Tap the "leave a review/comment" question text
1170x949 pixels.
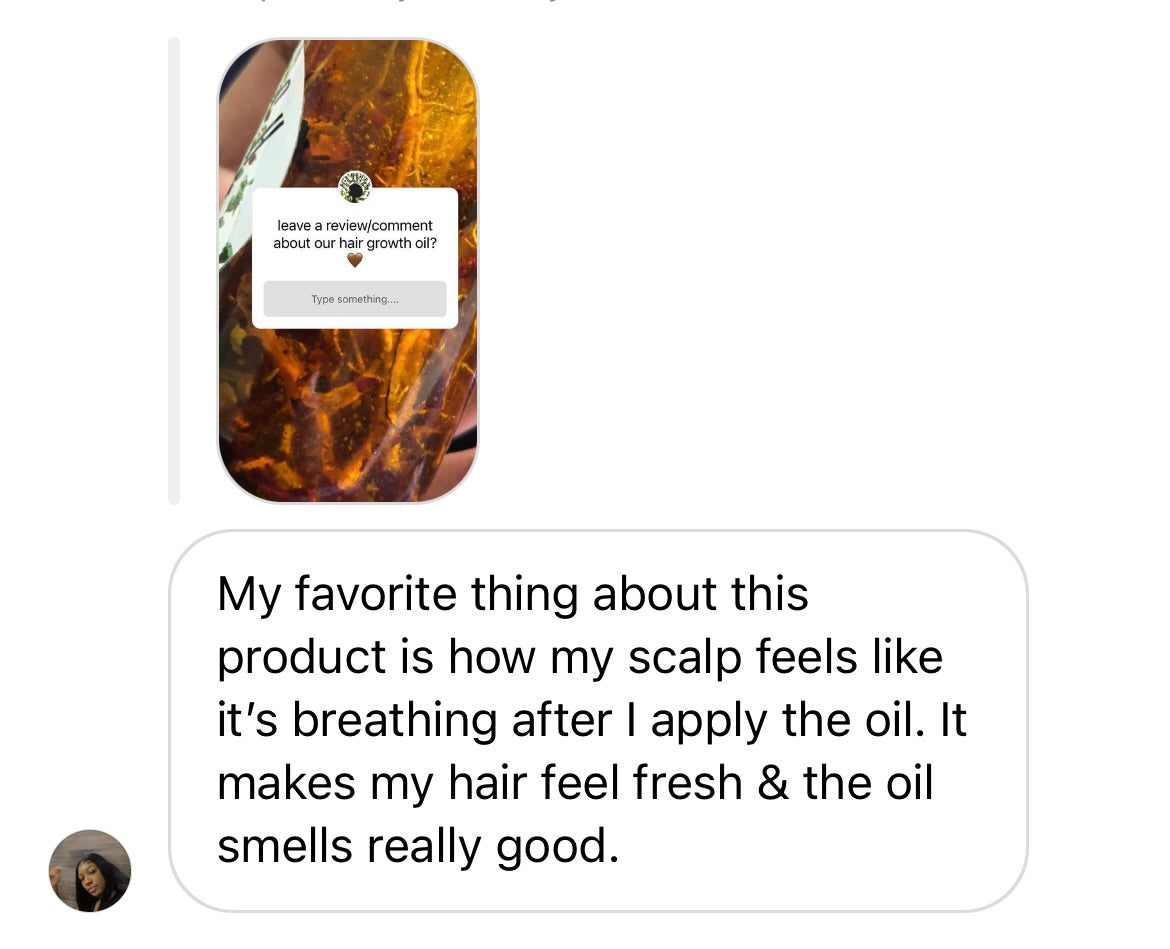point(354,225)
